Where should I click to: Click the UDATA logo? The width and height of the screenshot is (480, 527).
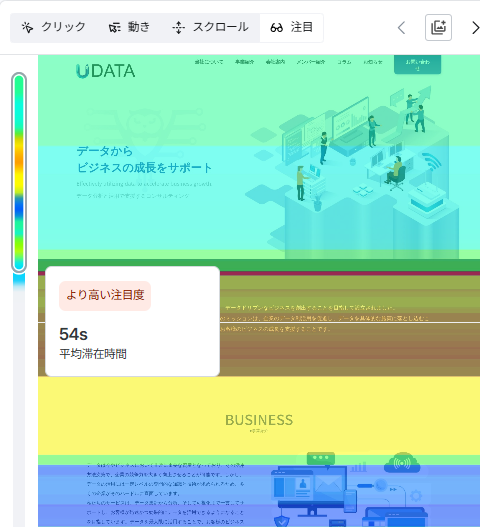[x=106, y=71]
